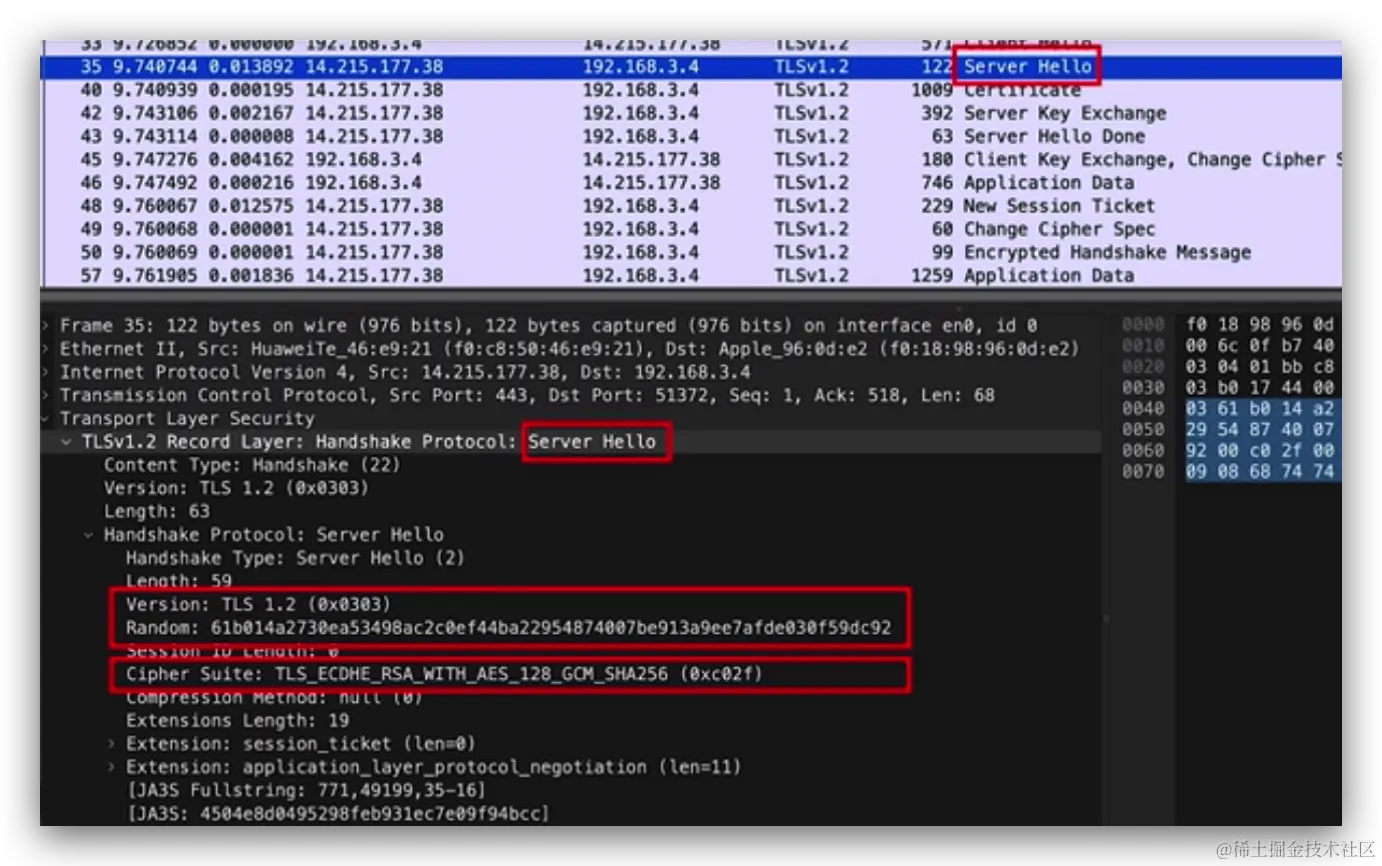This screenshot has width=1382, height=866.
Task: Select packet 46 Application Data row
Action: click(691, 182)
